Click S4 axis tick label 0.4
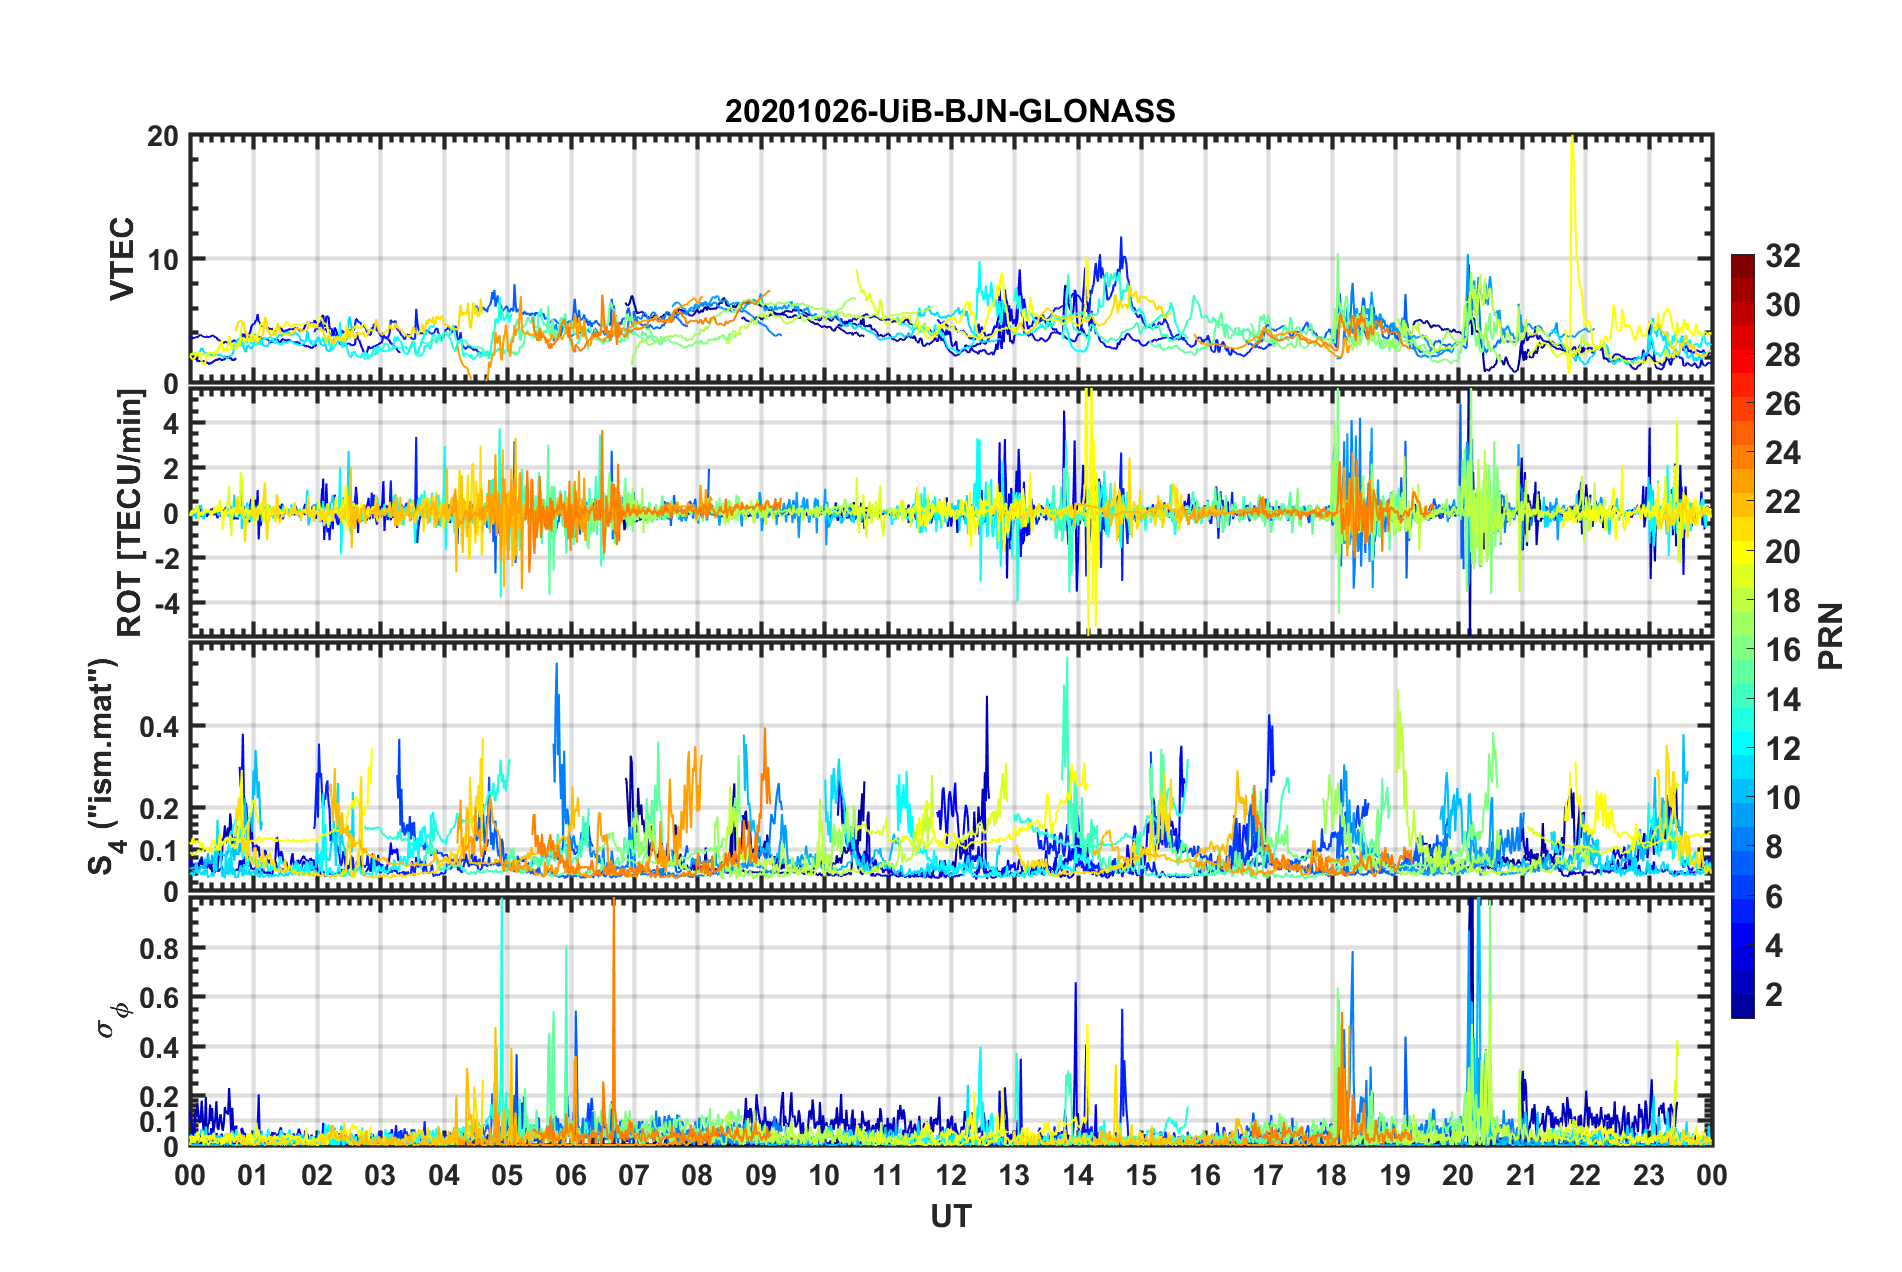 pos(160,727)
